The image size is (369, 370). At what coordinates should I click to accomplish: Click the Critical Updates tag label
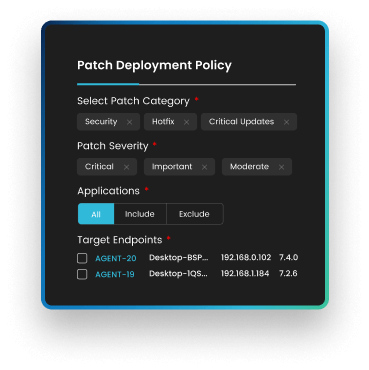(x=241, y=122)
